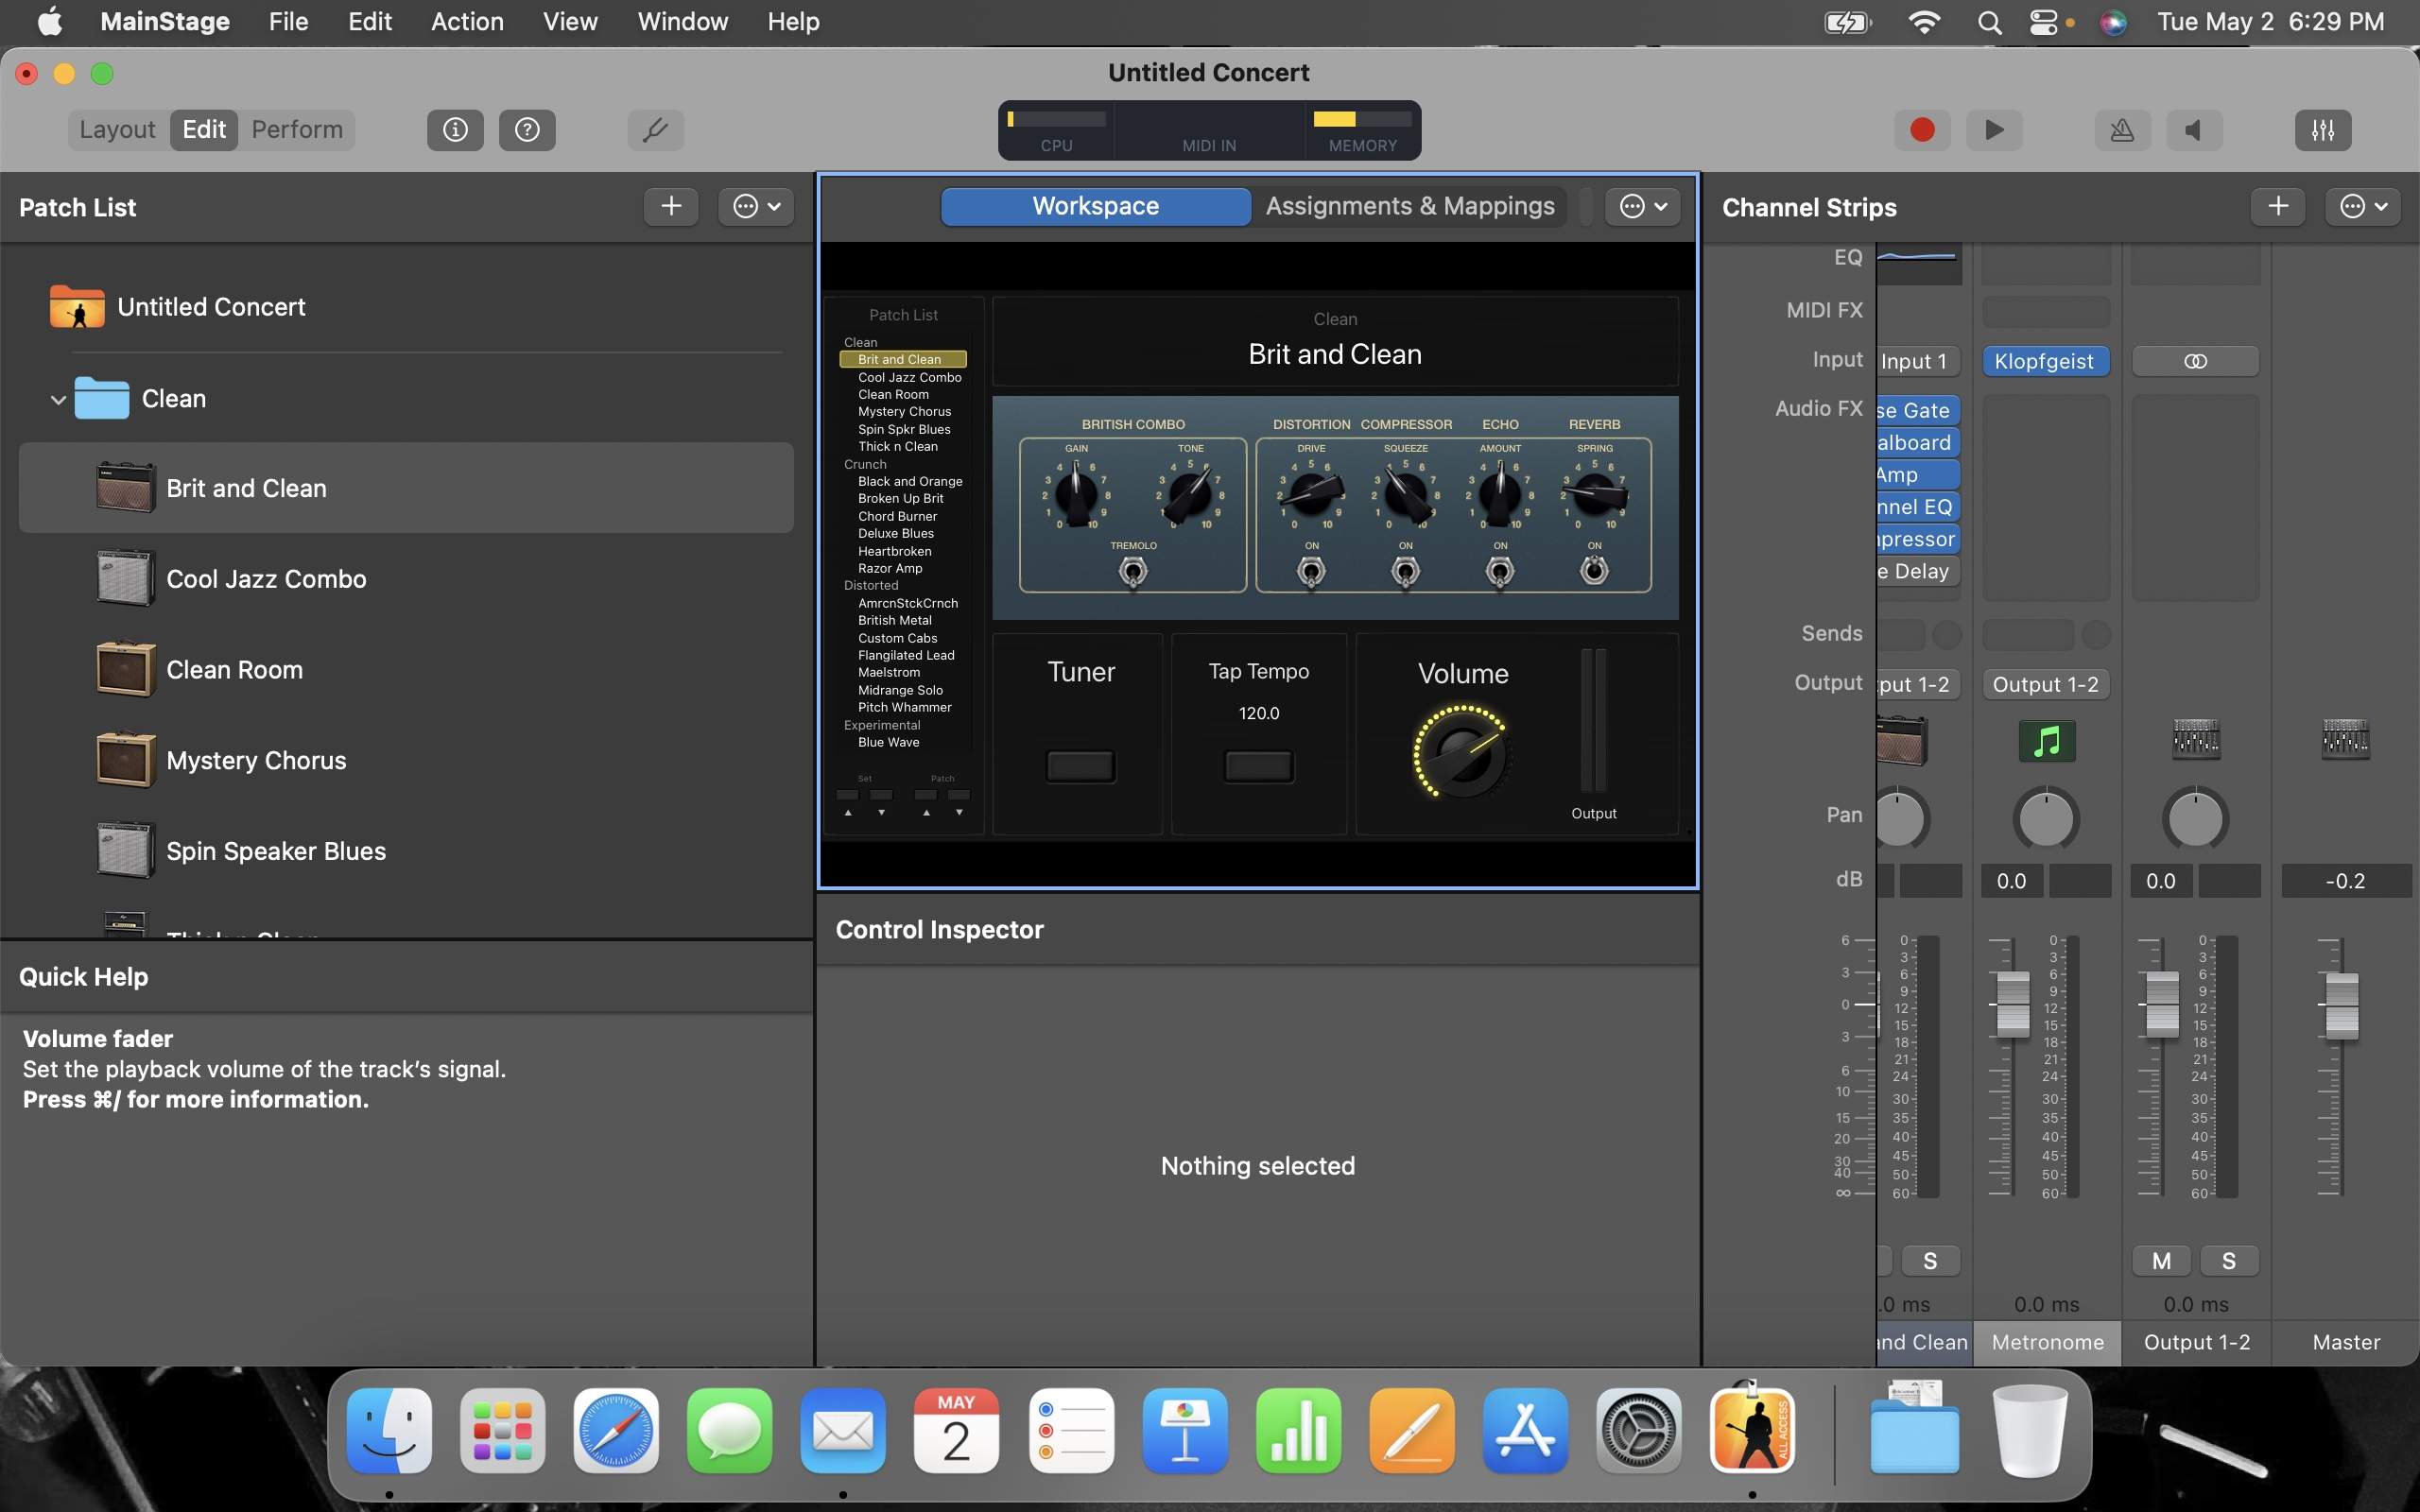Click the Metronome channel strip note icon

coord(2047,741)
